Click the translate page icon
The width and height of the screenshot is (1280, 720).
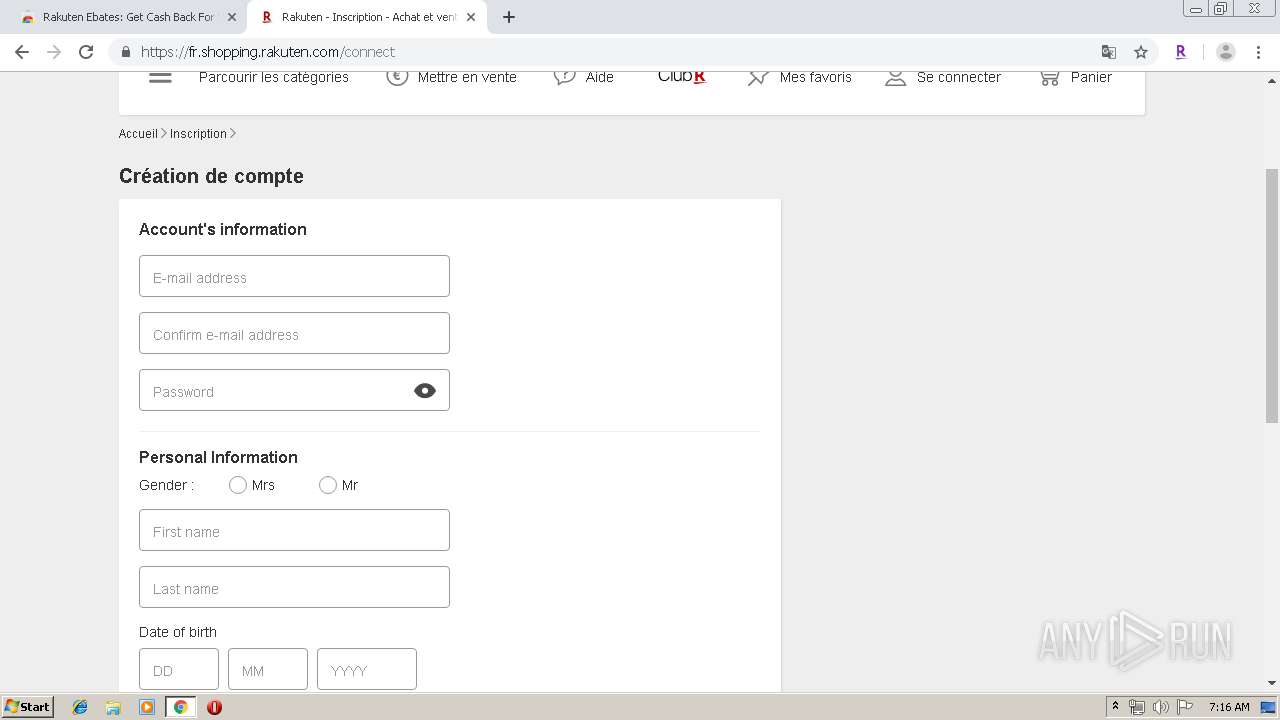tap(1108, 52)
